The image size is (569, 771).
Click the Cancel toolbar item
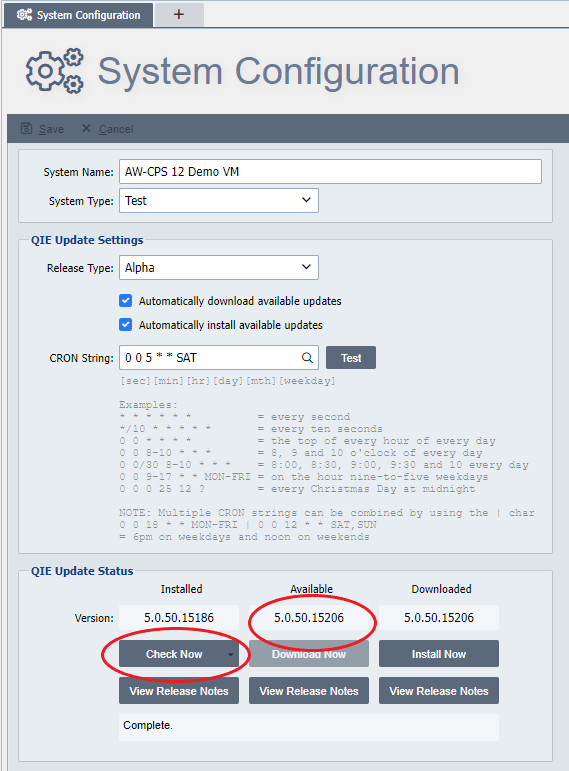(108, 129)
